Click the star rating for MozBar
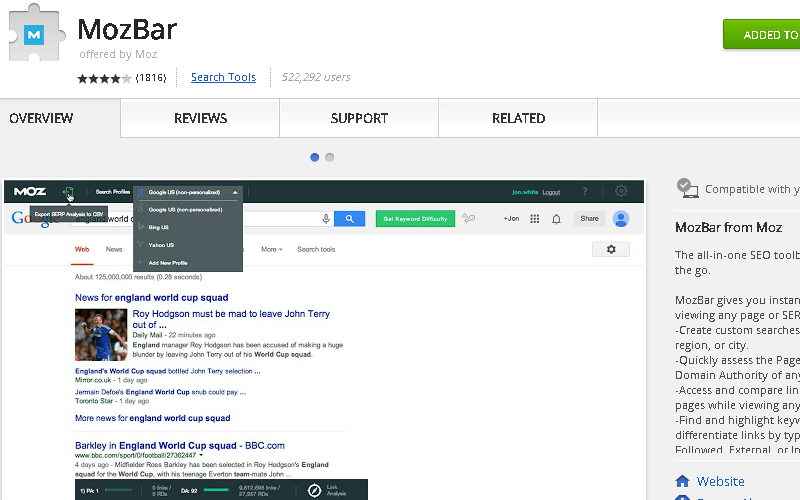Image resolution: width=800 pixels, height=500 pixels. pyautogui.click(x=104, y=78)
